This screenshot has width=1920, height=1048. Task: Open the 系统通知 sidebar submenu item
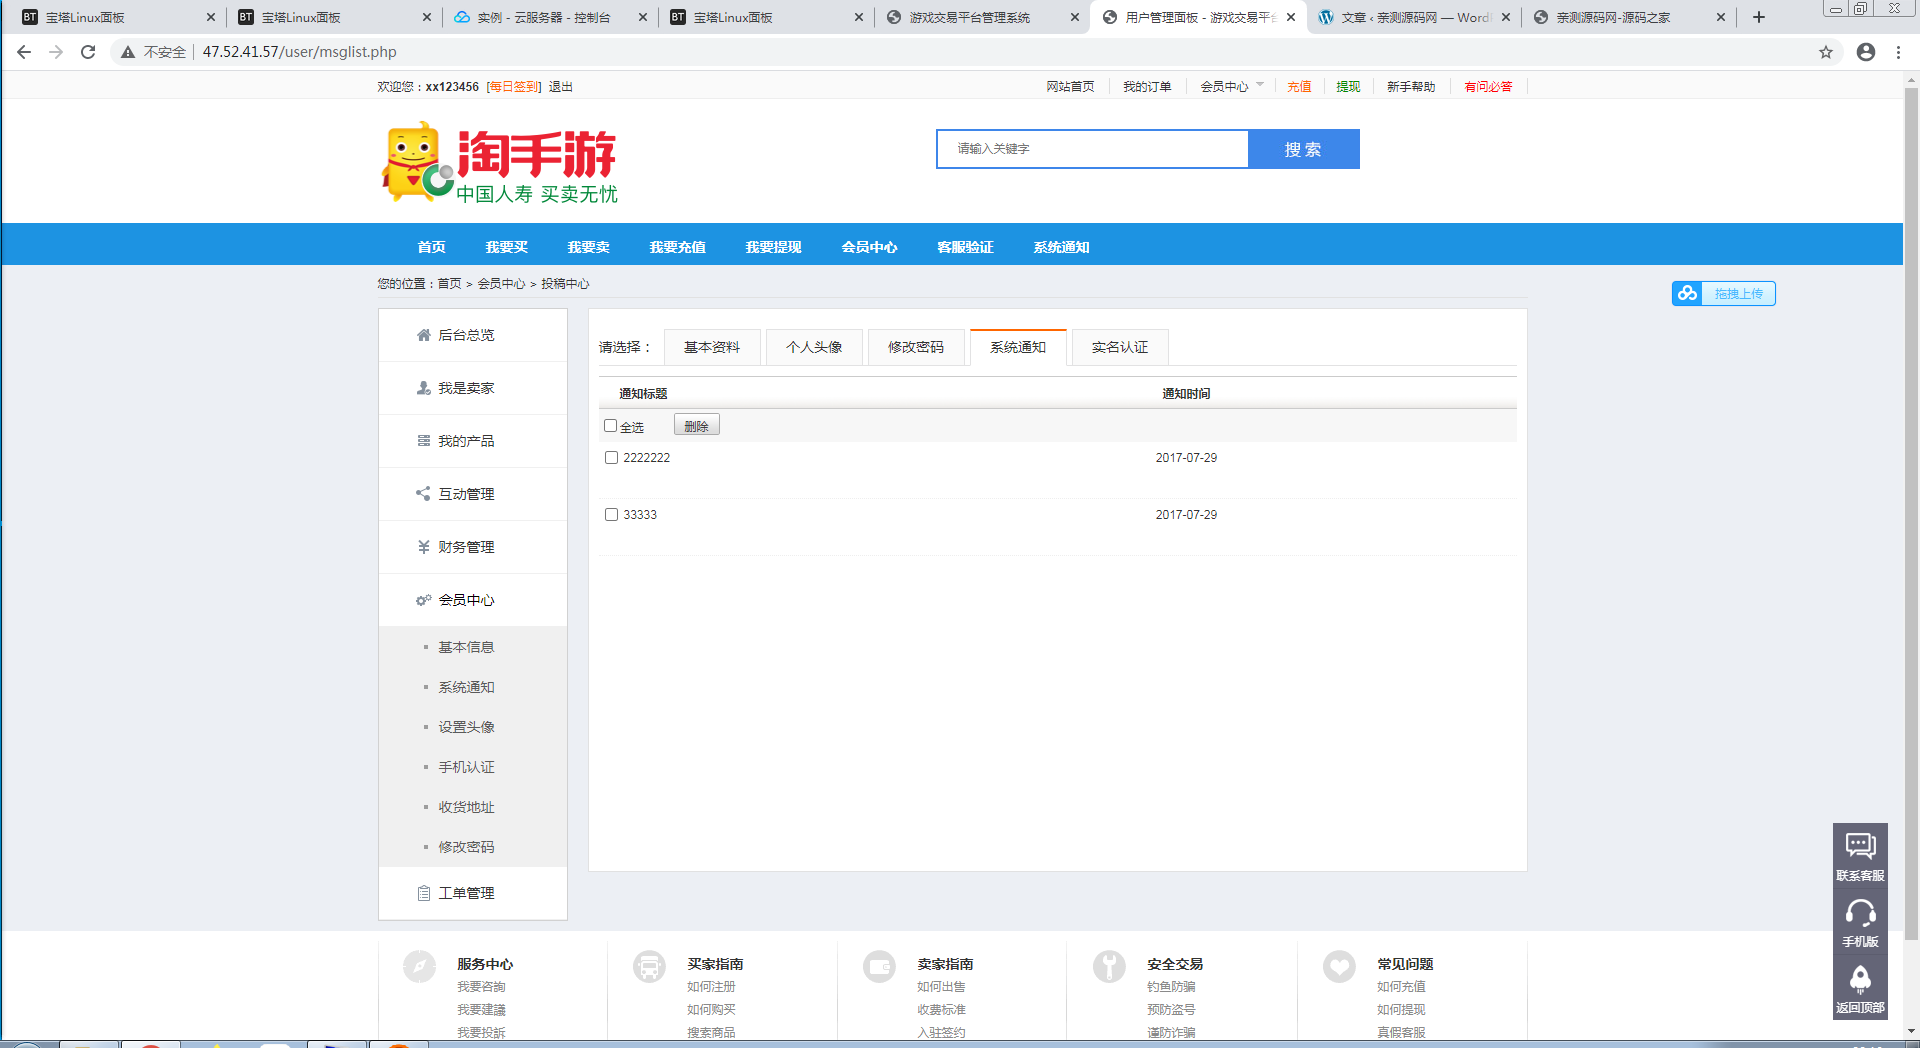point(466,687)
